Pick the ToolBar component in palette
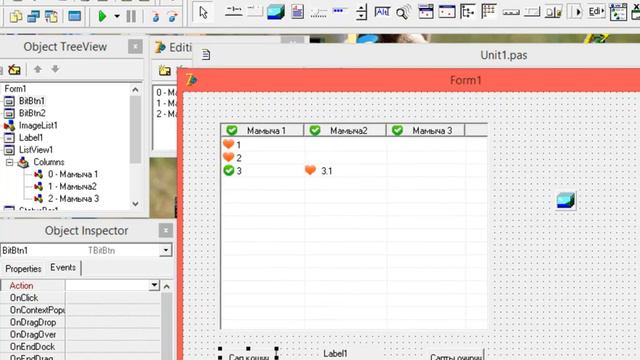Screen dimensions: 640x360 [554, 12]
